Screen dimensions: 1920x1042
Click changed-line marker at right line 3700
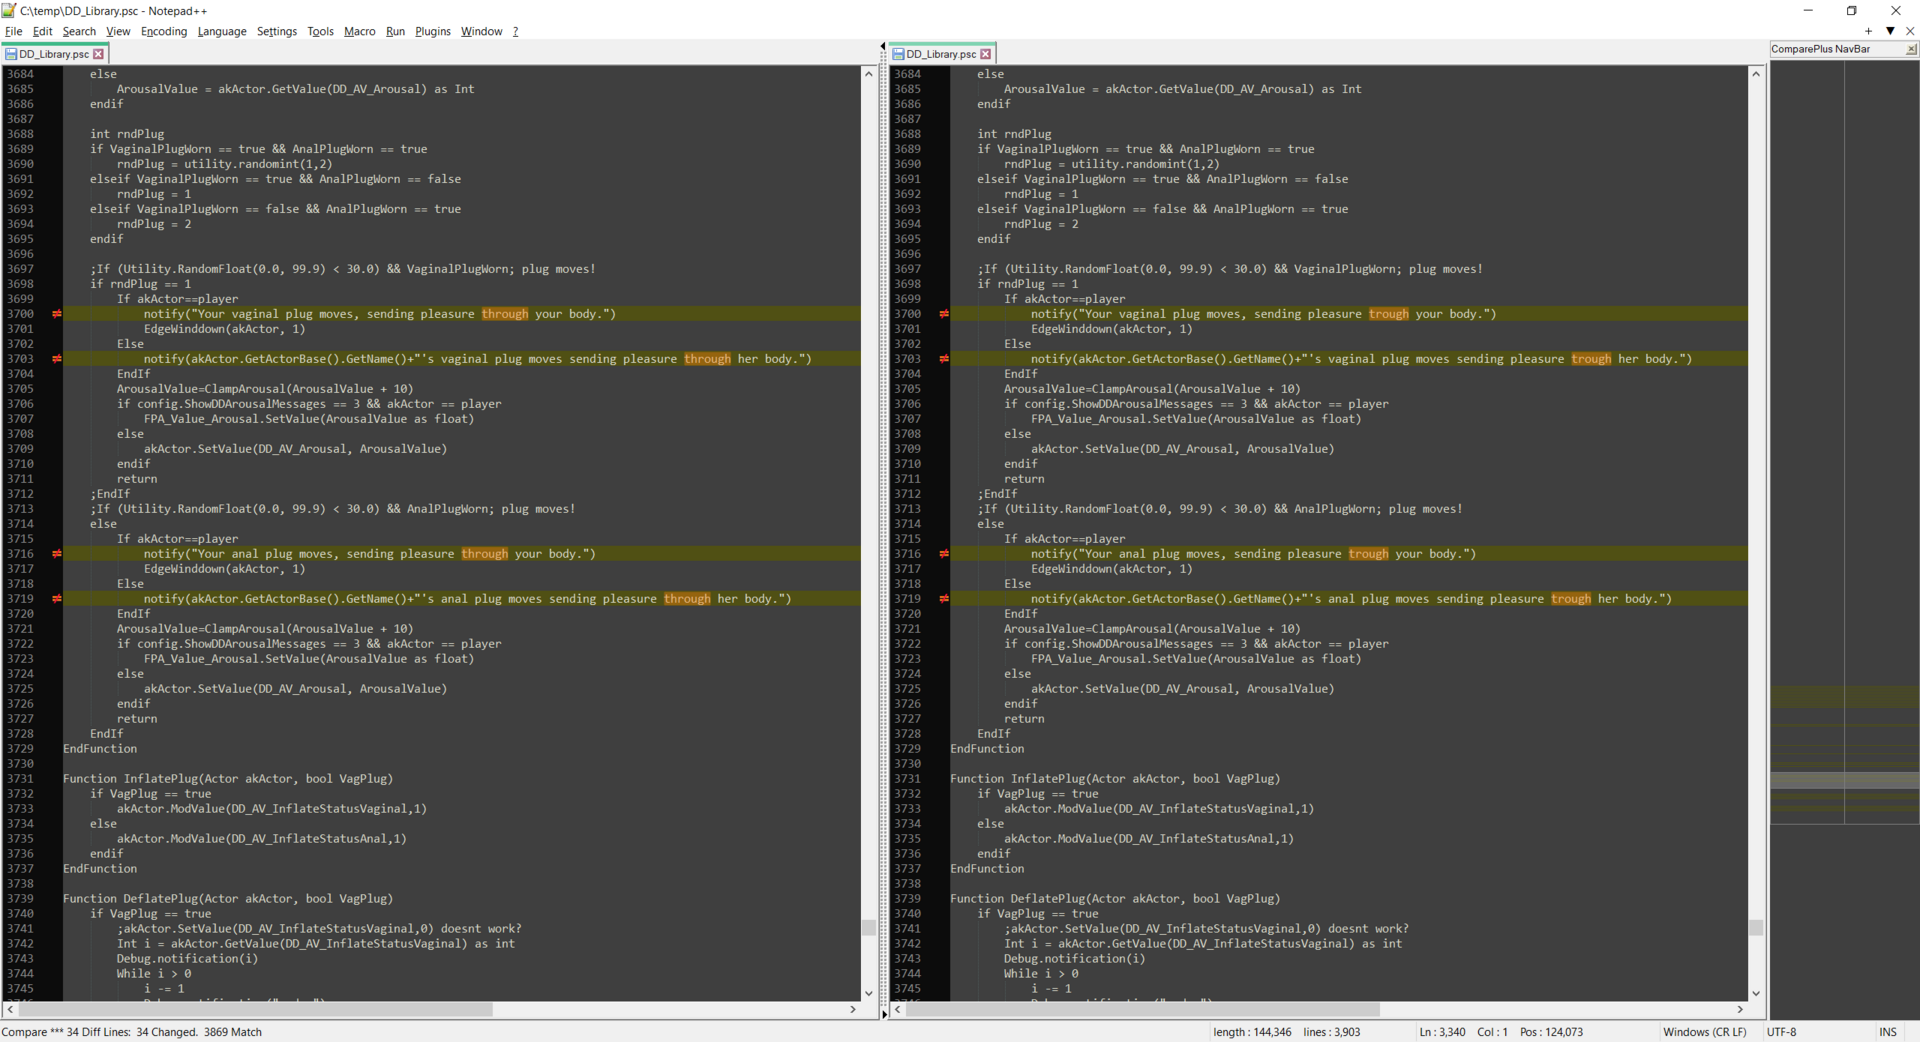click(x=944, y=314)
